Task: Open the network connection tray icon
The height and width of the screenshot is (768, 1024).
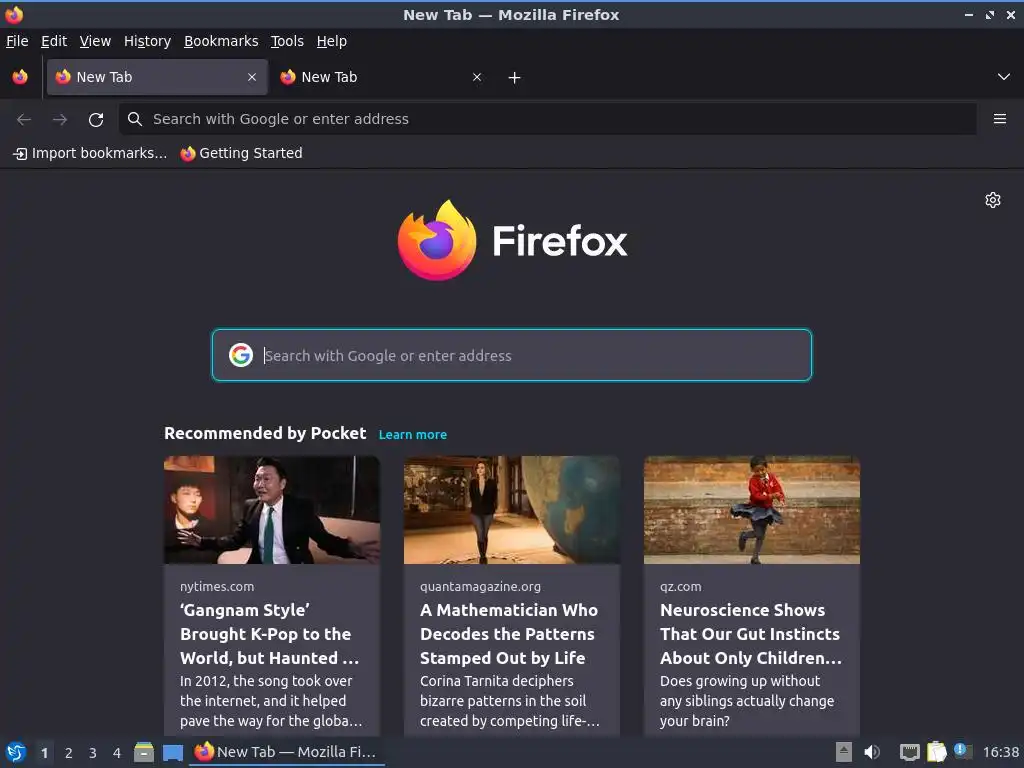Action: coord(909,752)
